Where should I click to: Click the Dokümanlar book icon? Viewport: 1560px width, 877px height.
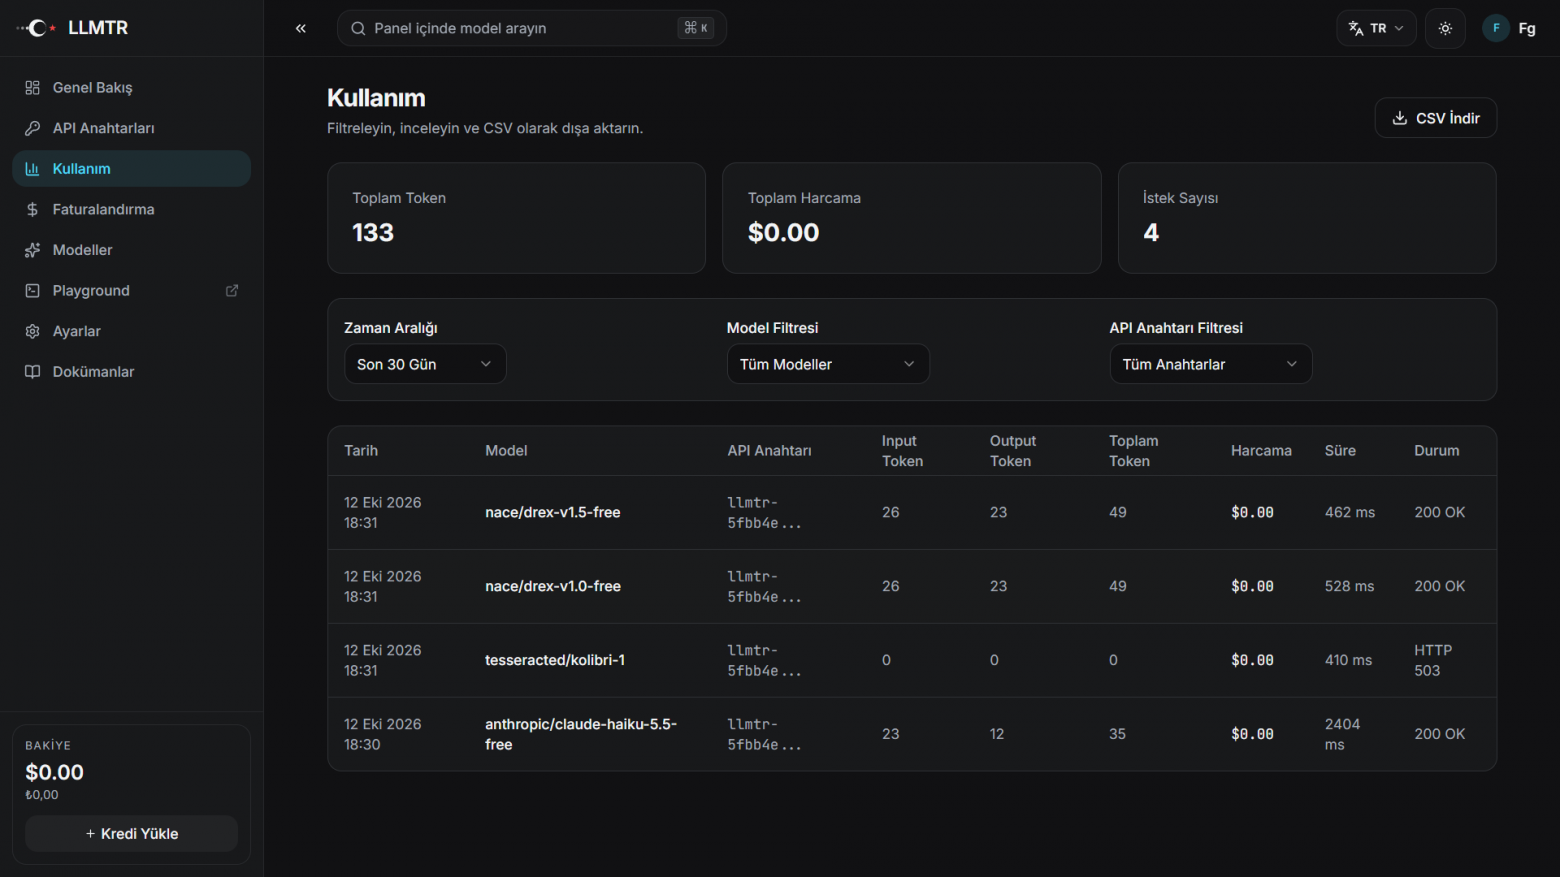point(33,372)
